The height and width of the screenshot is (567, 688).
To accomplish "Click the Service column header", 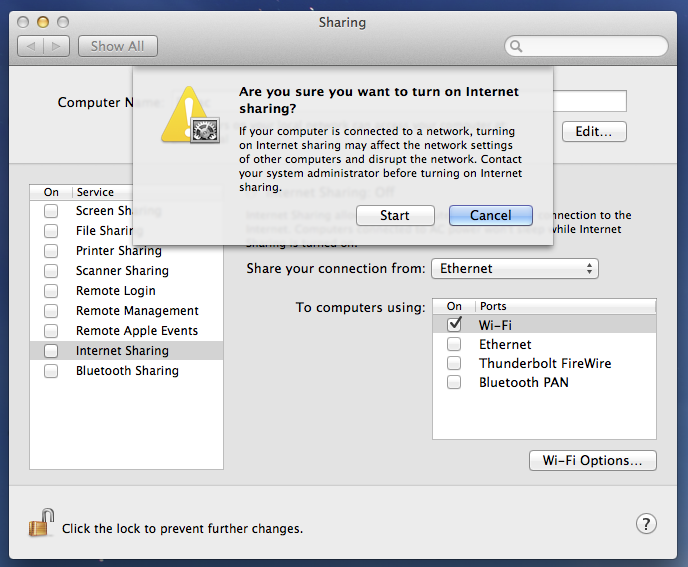I will [102, 192].
